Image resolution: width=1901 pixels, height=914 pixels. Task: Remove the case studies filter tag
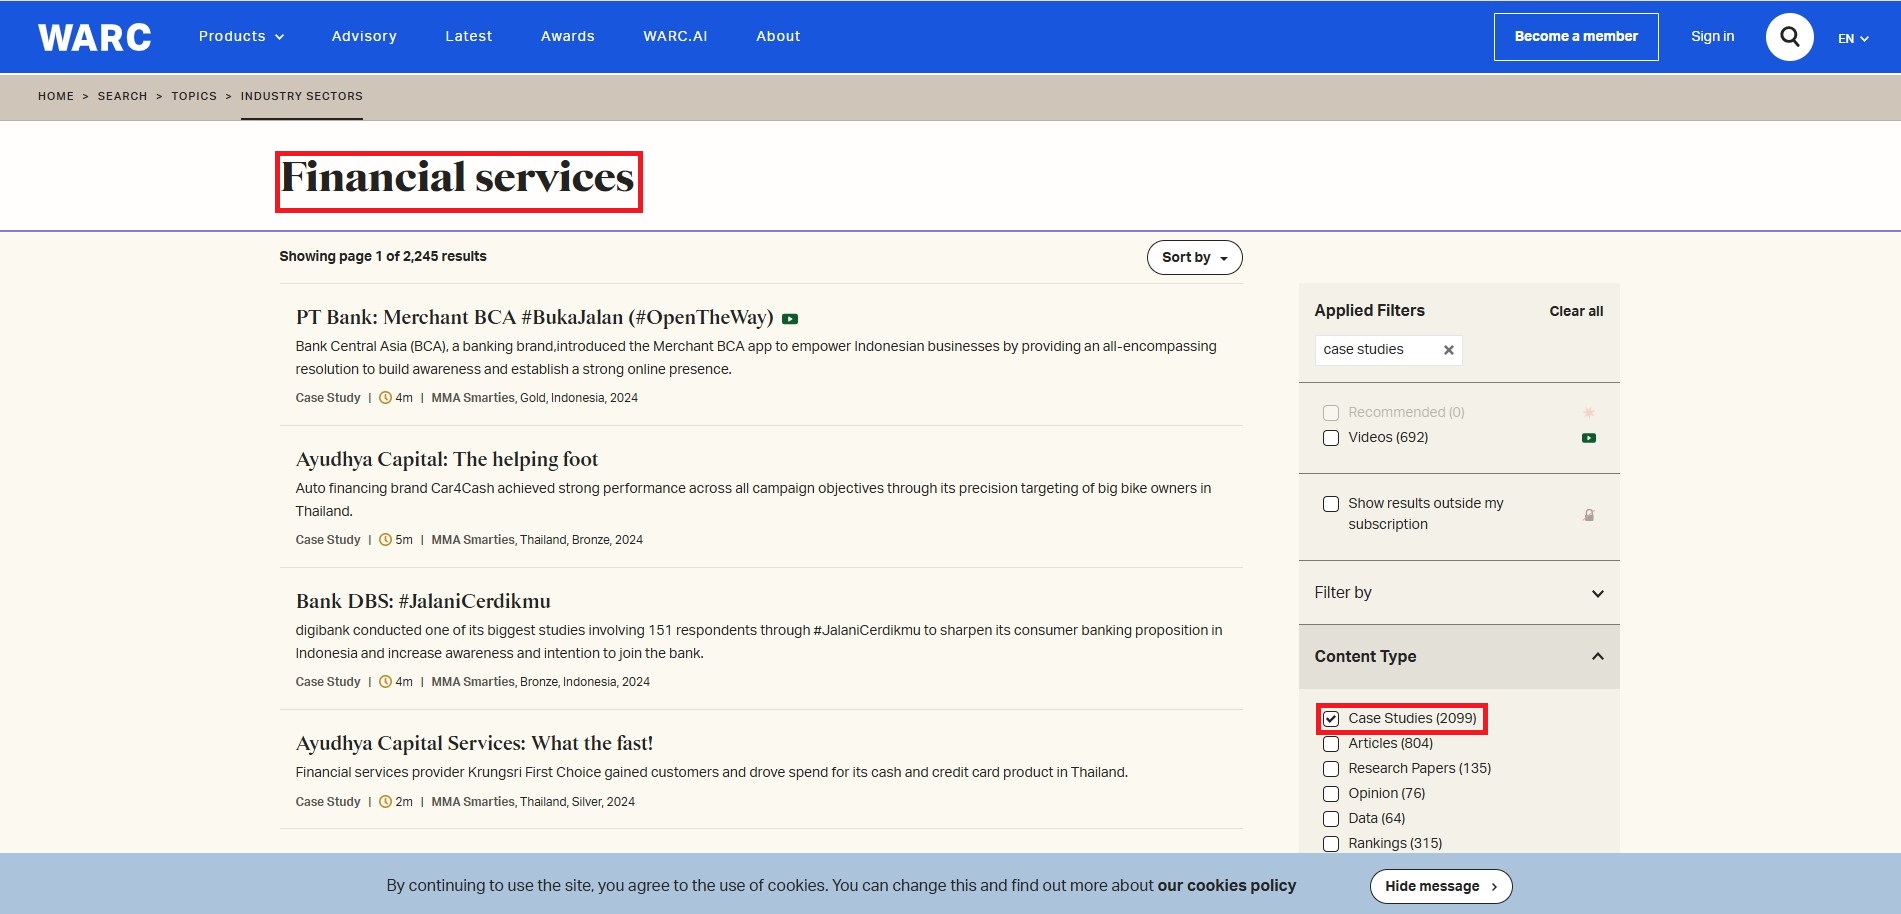click(1448, 350)
